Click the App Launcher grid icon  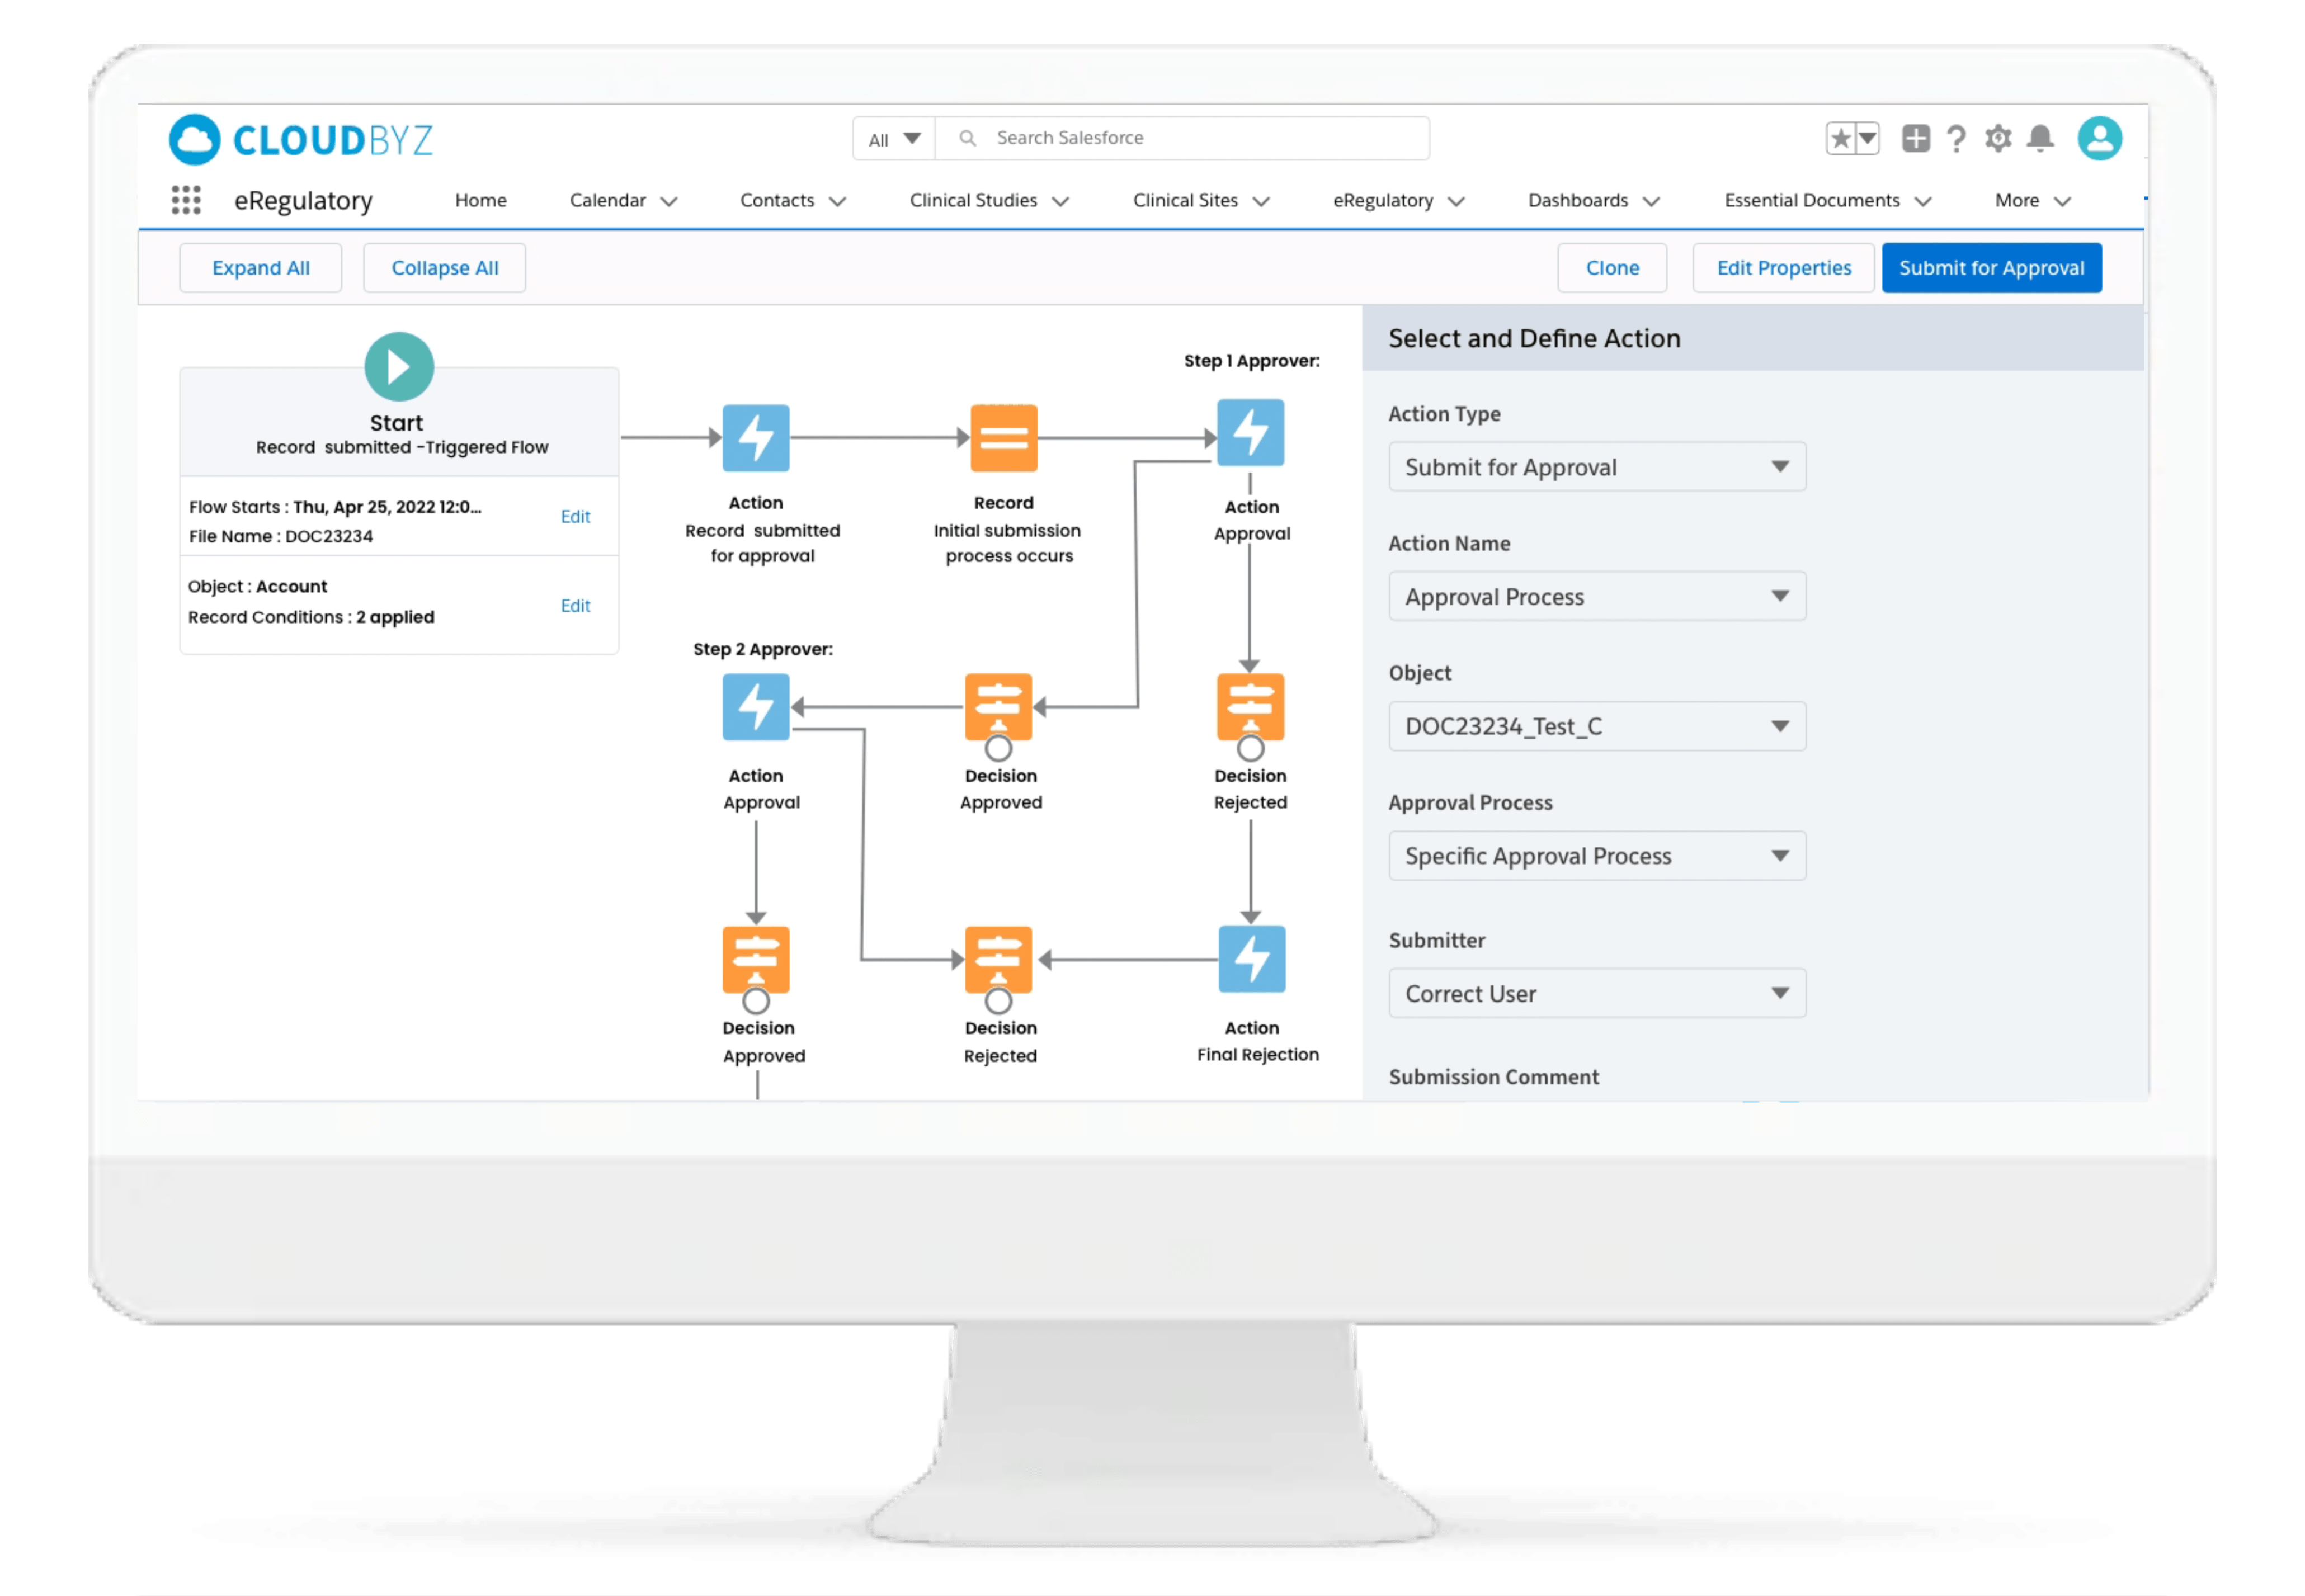click(186, 200)
